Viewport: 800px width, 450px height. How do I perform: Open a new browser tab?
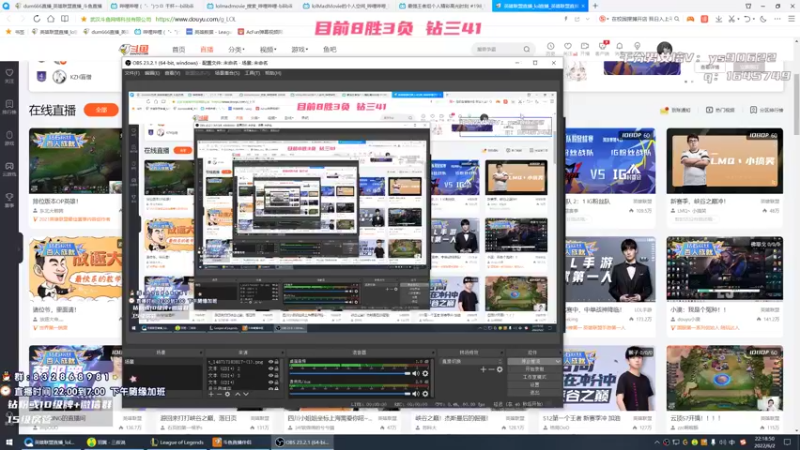point(595,6)
